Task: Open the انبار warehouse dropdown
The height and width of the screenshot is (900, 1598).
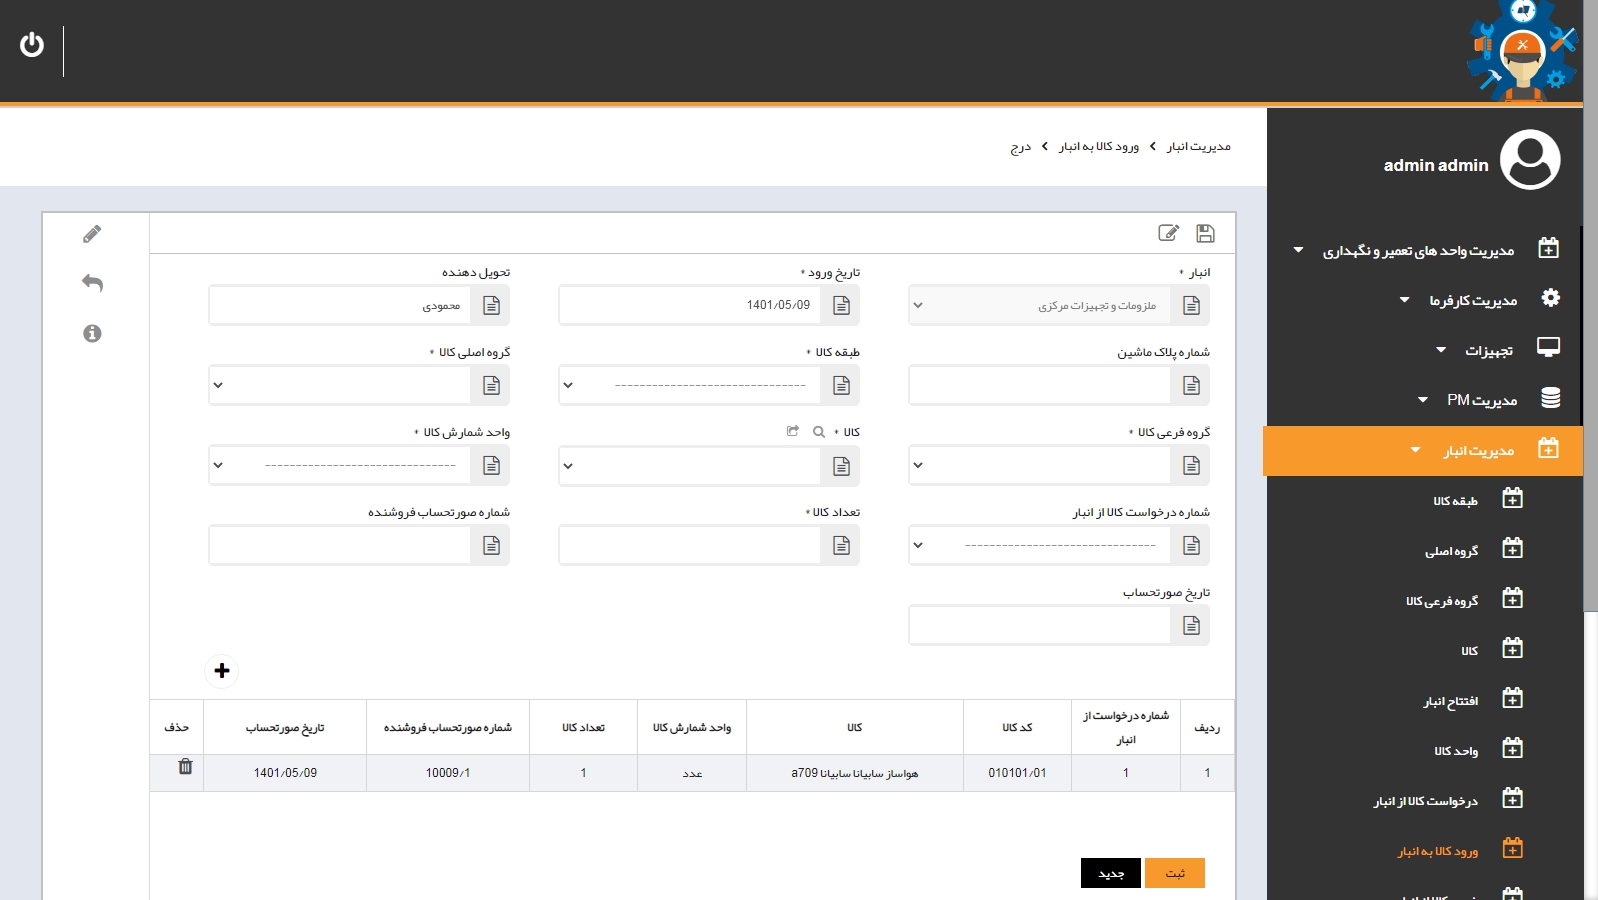Action: [1040, 306]
